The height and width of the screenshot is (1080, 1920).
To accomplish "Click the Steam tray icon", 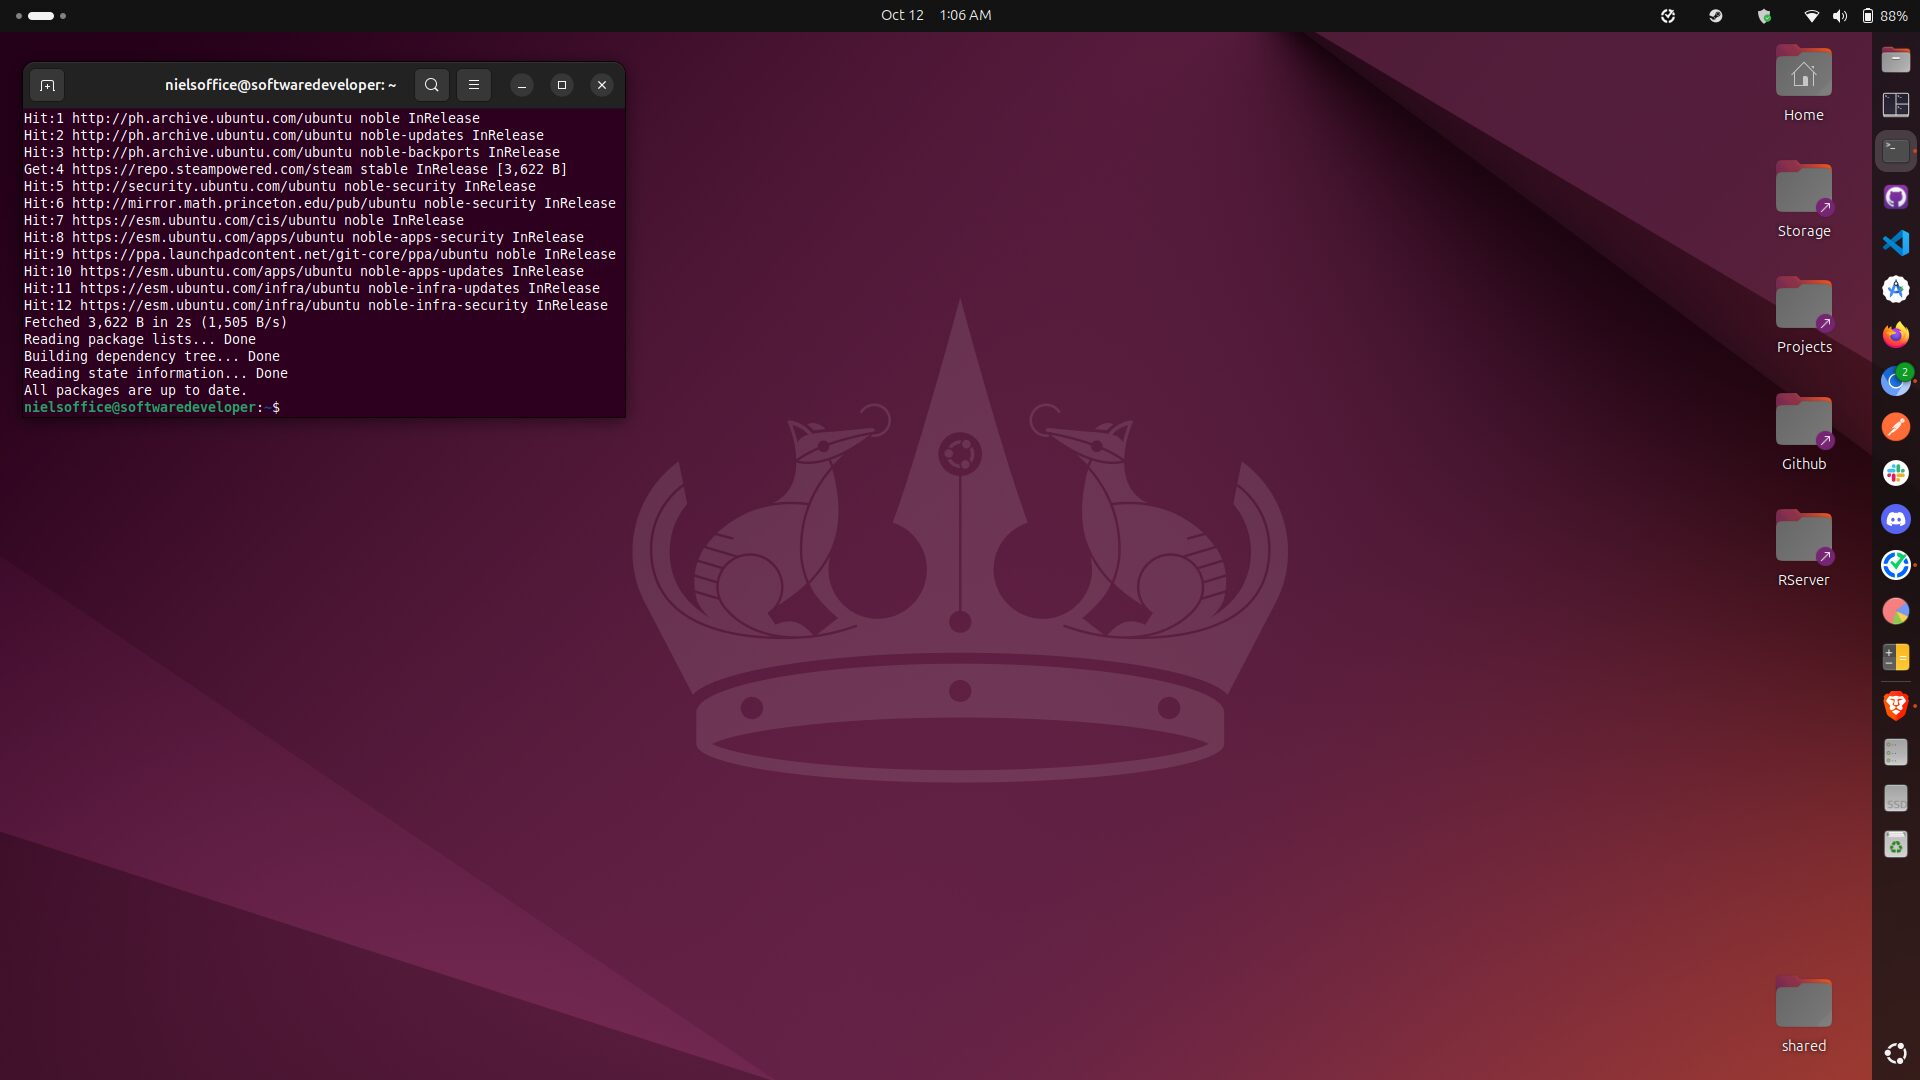I will coord(1716,15).
